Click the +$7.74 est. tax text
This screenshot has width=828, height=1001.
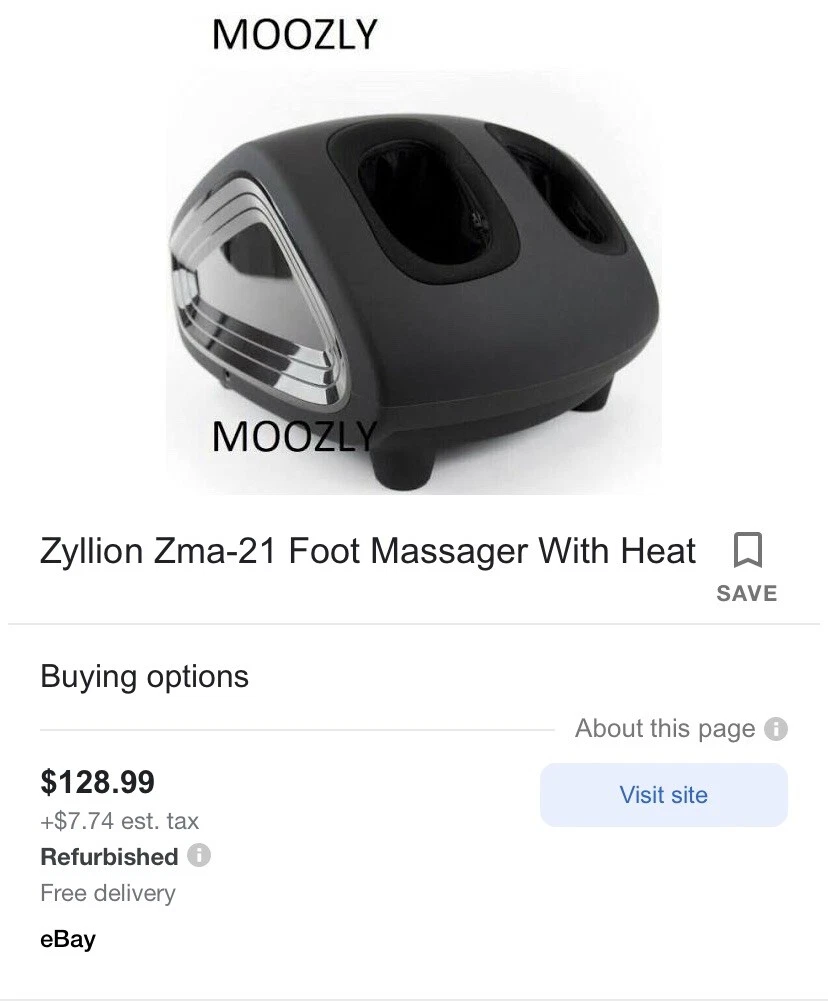[x=119, y=821]
